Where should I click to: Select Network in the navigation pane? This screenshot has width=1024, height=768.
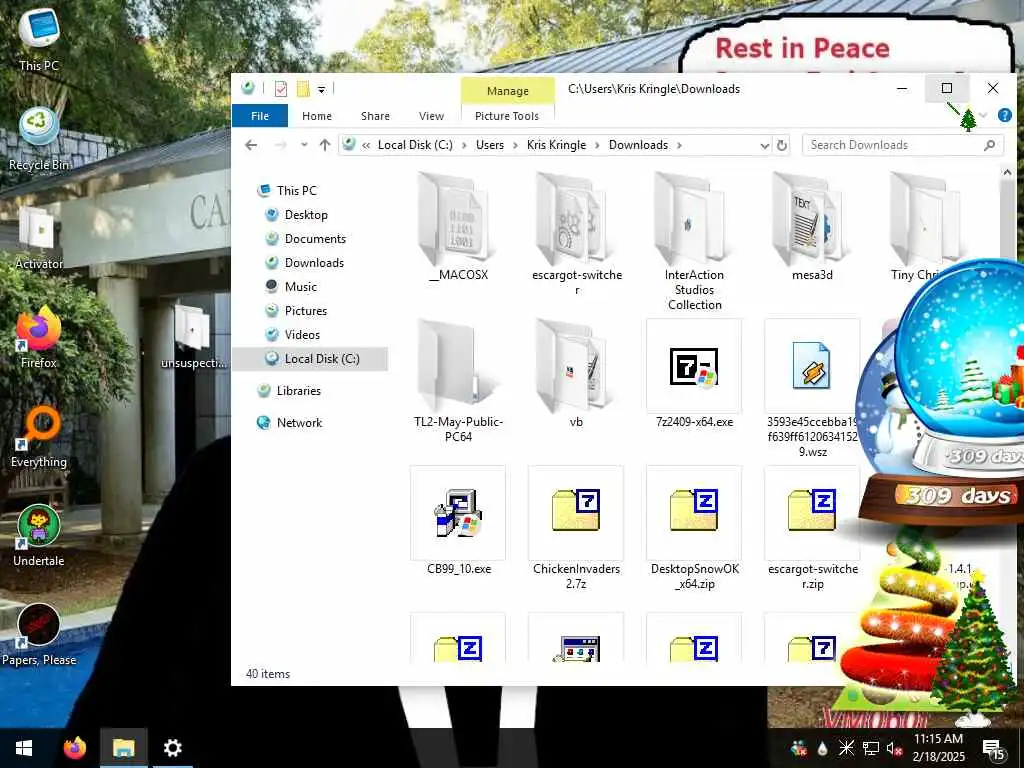(299, 423)
